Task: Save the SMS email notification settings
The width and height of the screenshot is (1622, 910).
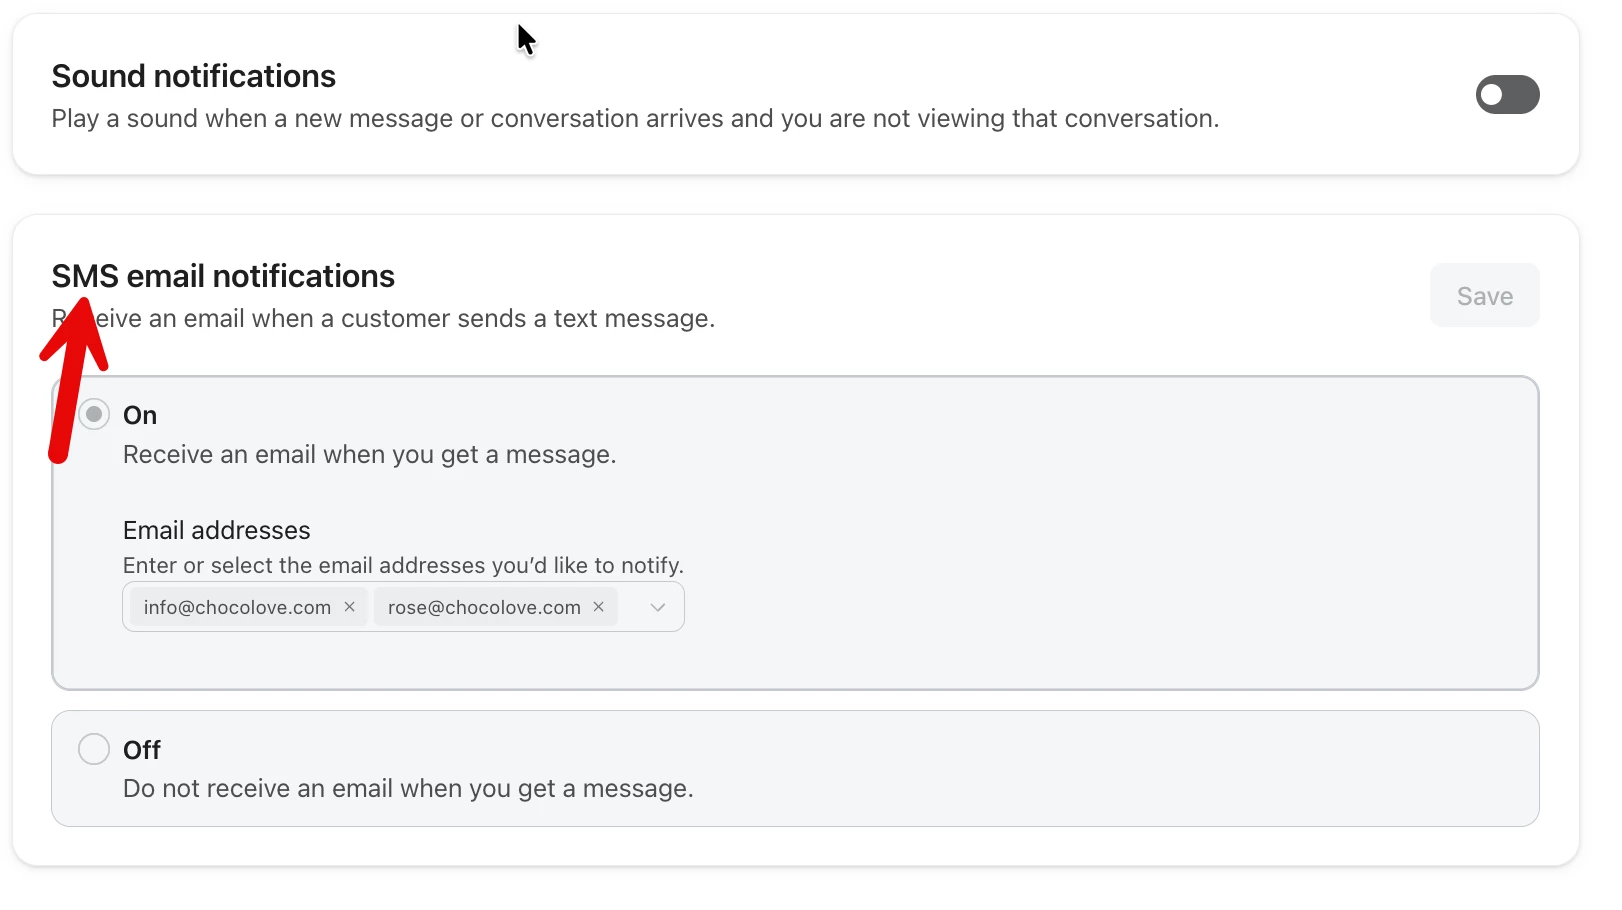Action: pyautogui.click(x=1484, y=296)
